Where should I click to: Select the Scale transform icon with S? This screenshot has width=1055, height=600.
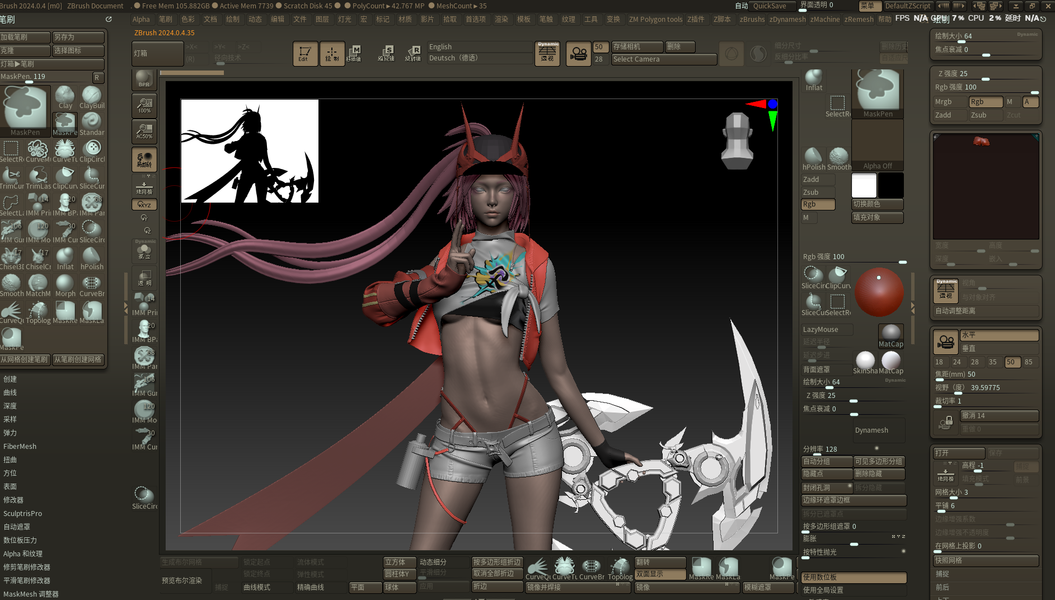point(386,53)
